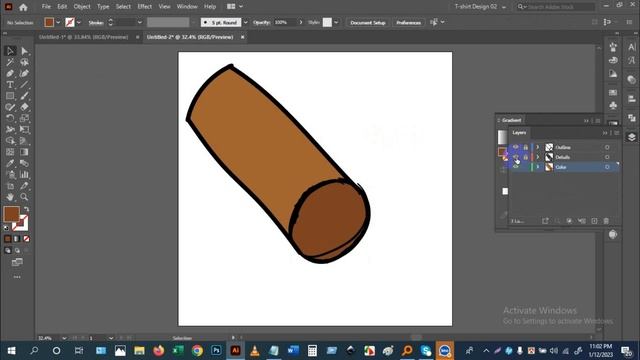Click target circle of Color layer
This screenshot has width=640, height=360.
(x=607, y=167)
